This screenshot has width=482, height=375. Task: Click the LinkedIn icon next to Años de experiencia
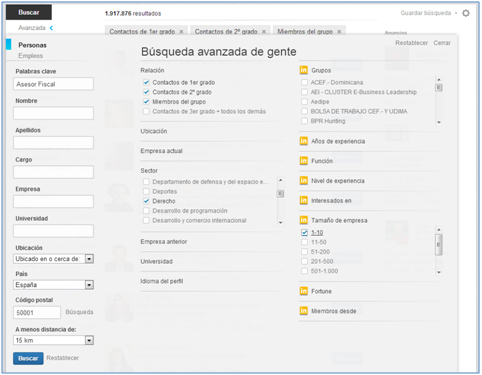(303, 141)
